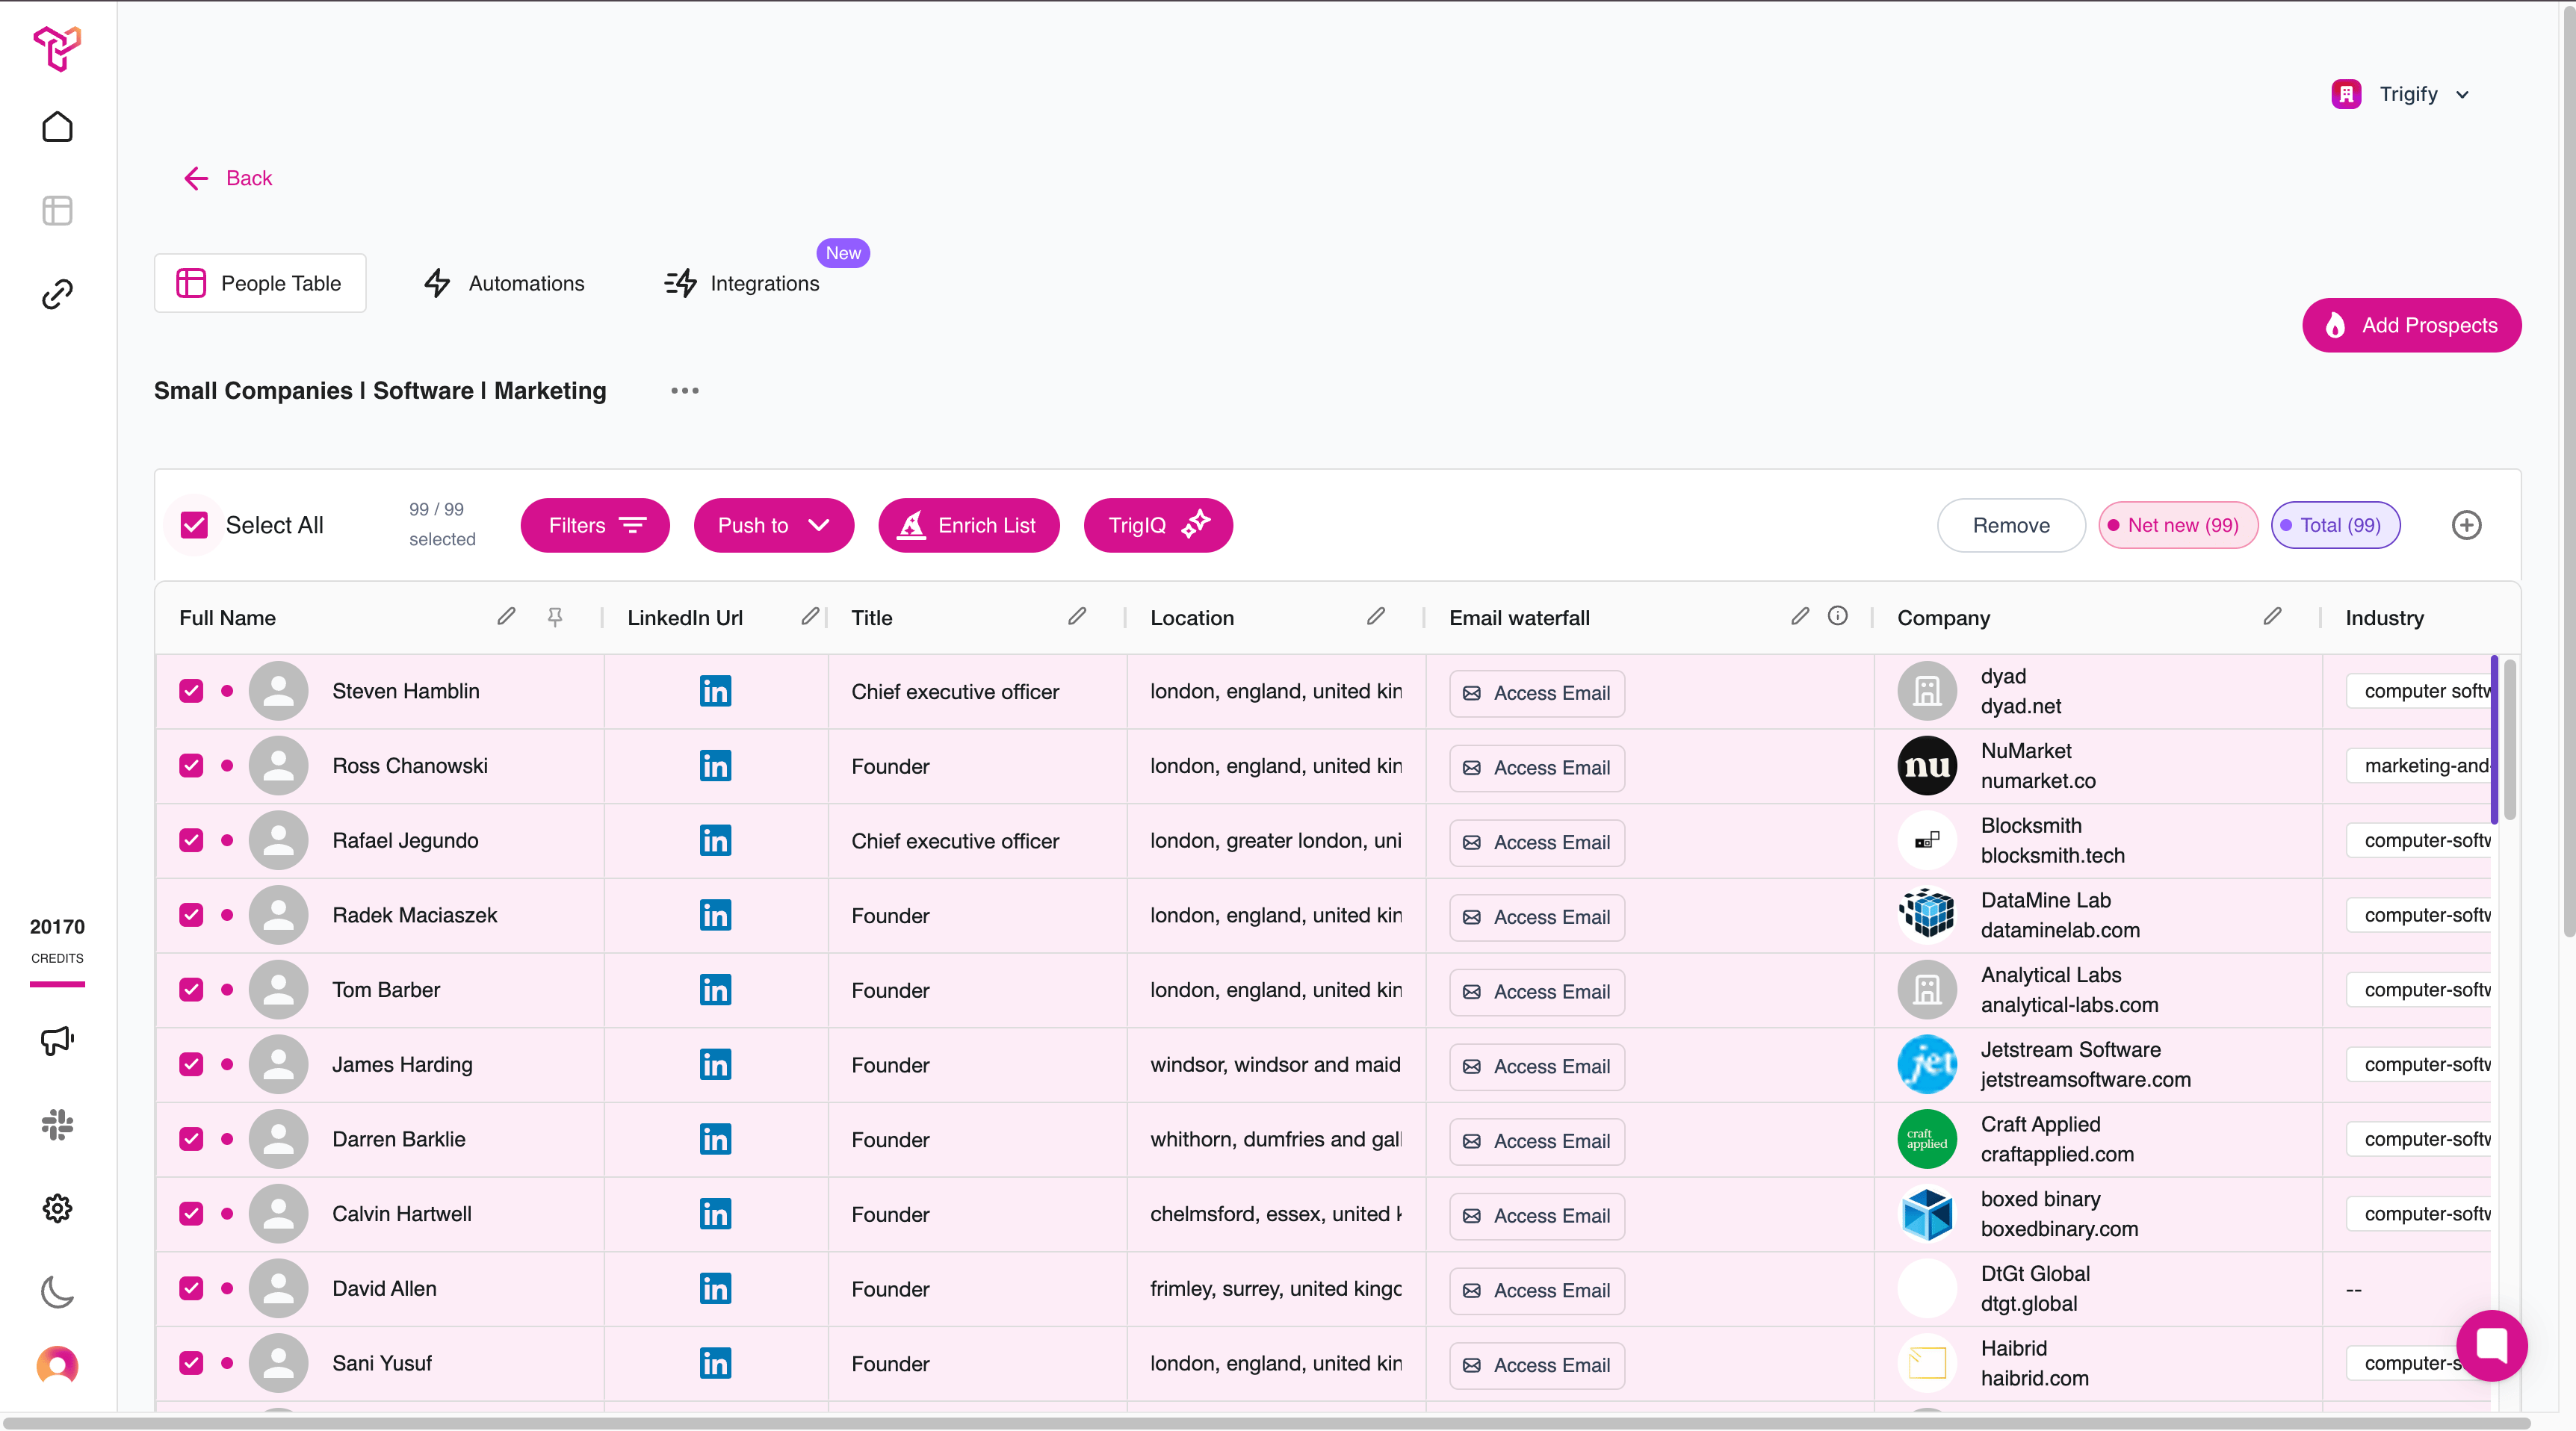
Task: Click the Enrich List button
Action: (x=969, y=525)
